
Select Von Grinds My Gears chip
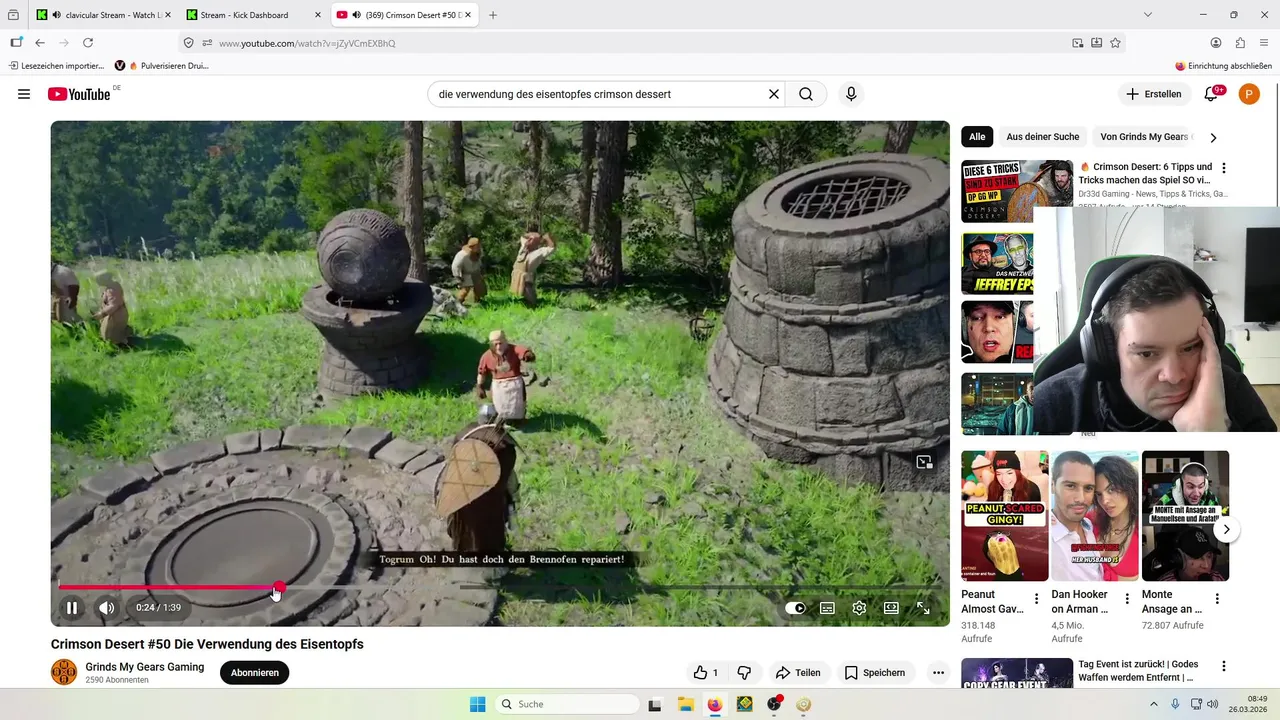click(x=1144, y=137)
